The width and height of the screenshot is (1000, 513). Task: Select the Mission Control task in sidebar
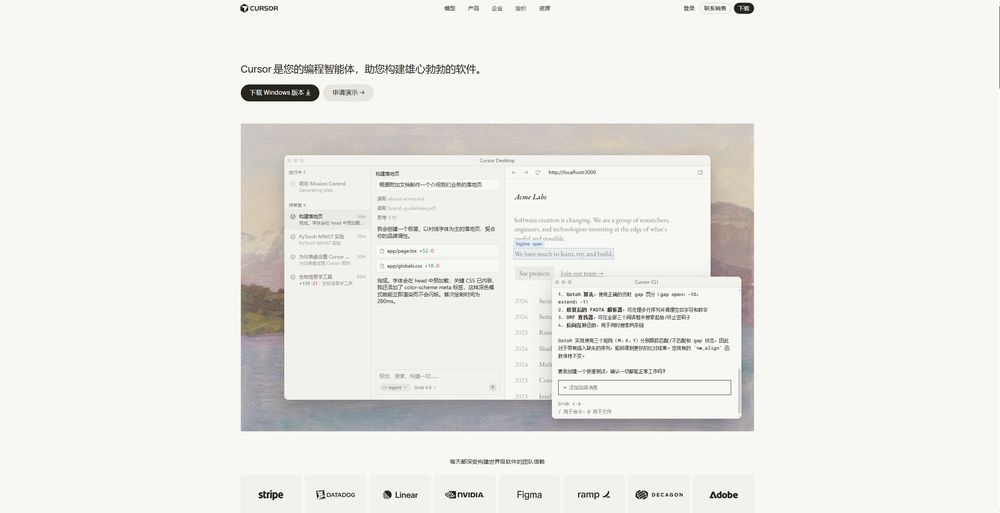pos(328,186)
